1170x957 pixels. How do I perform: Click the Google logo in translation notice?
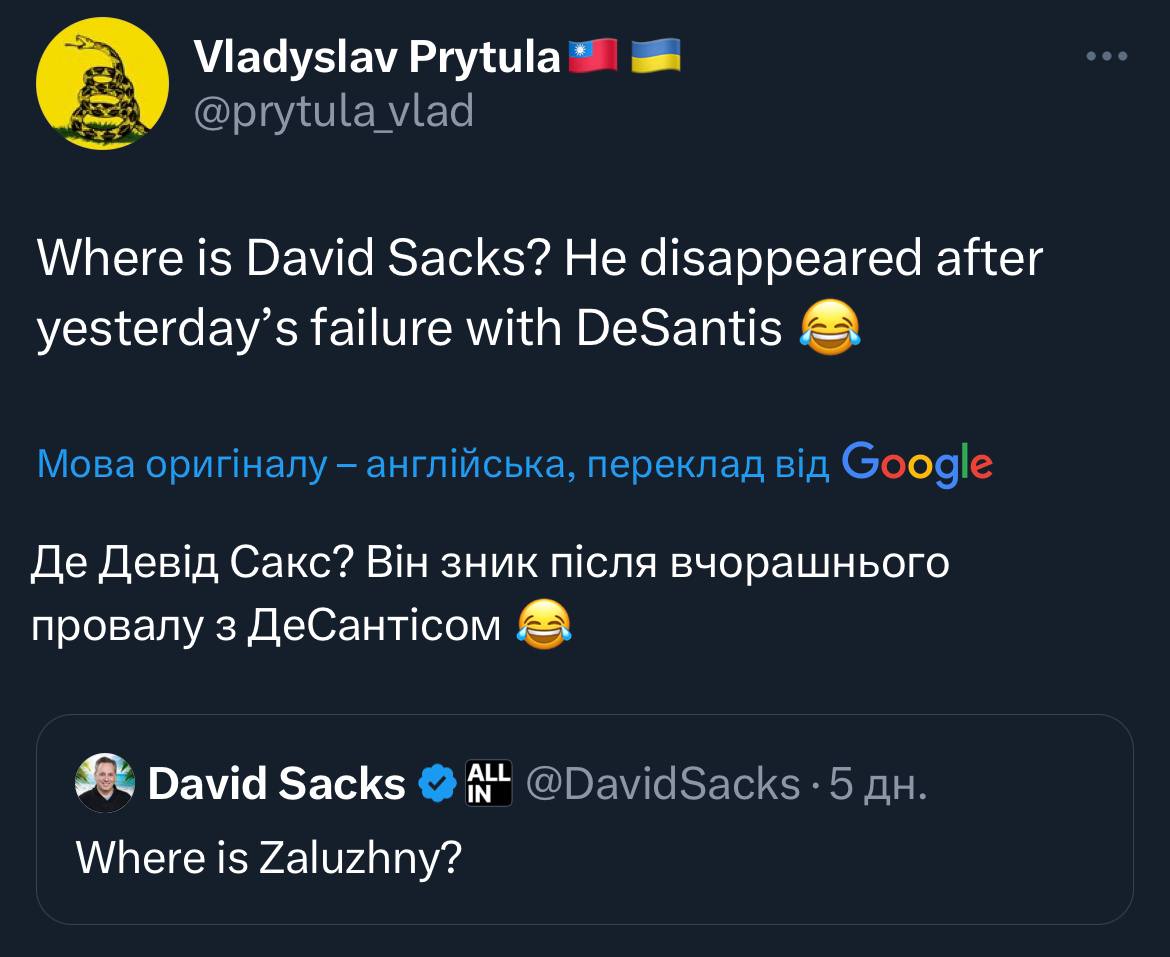pos(917,462)
